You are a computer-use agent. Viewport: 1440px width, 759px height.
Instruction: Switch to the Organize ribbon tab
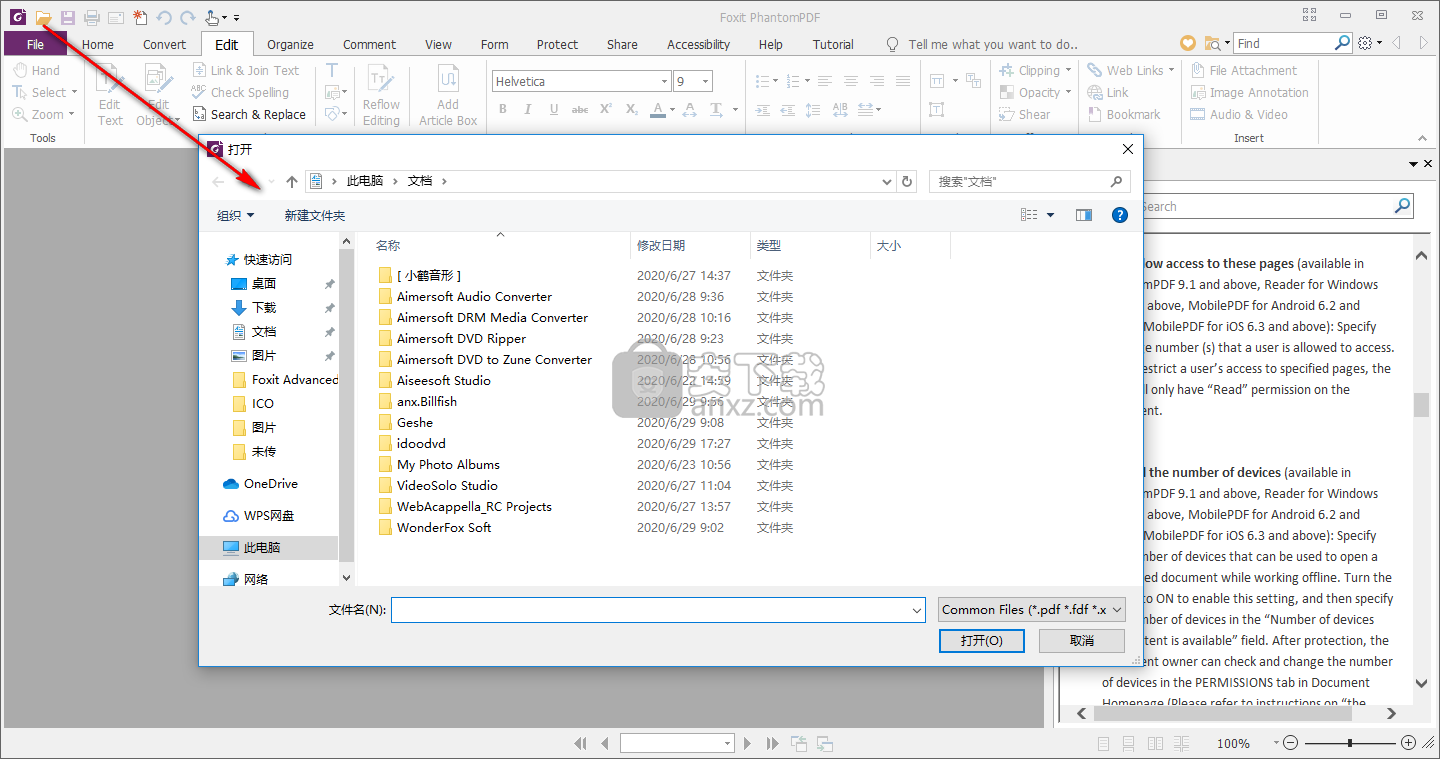point(290,44)
